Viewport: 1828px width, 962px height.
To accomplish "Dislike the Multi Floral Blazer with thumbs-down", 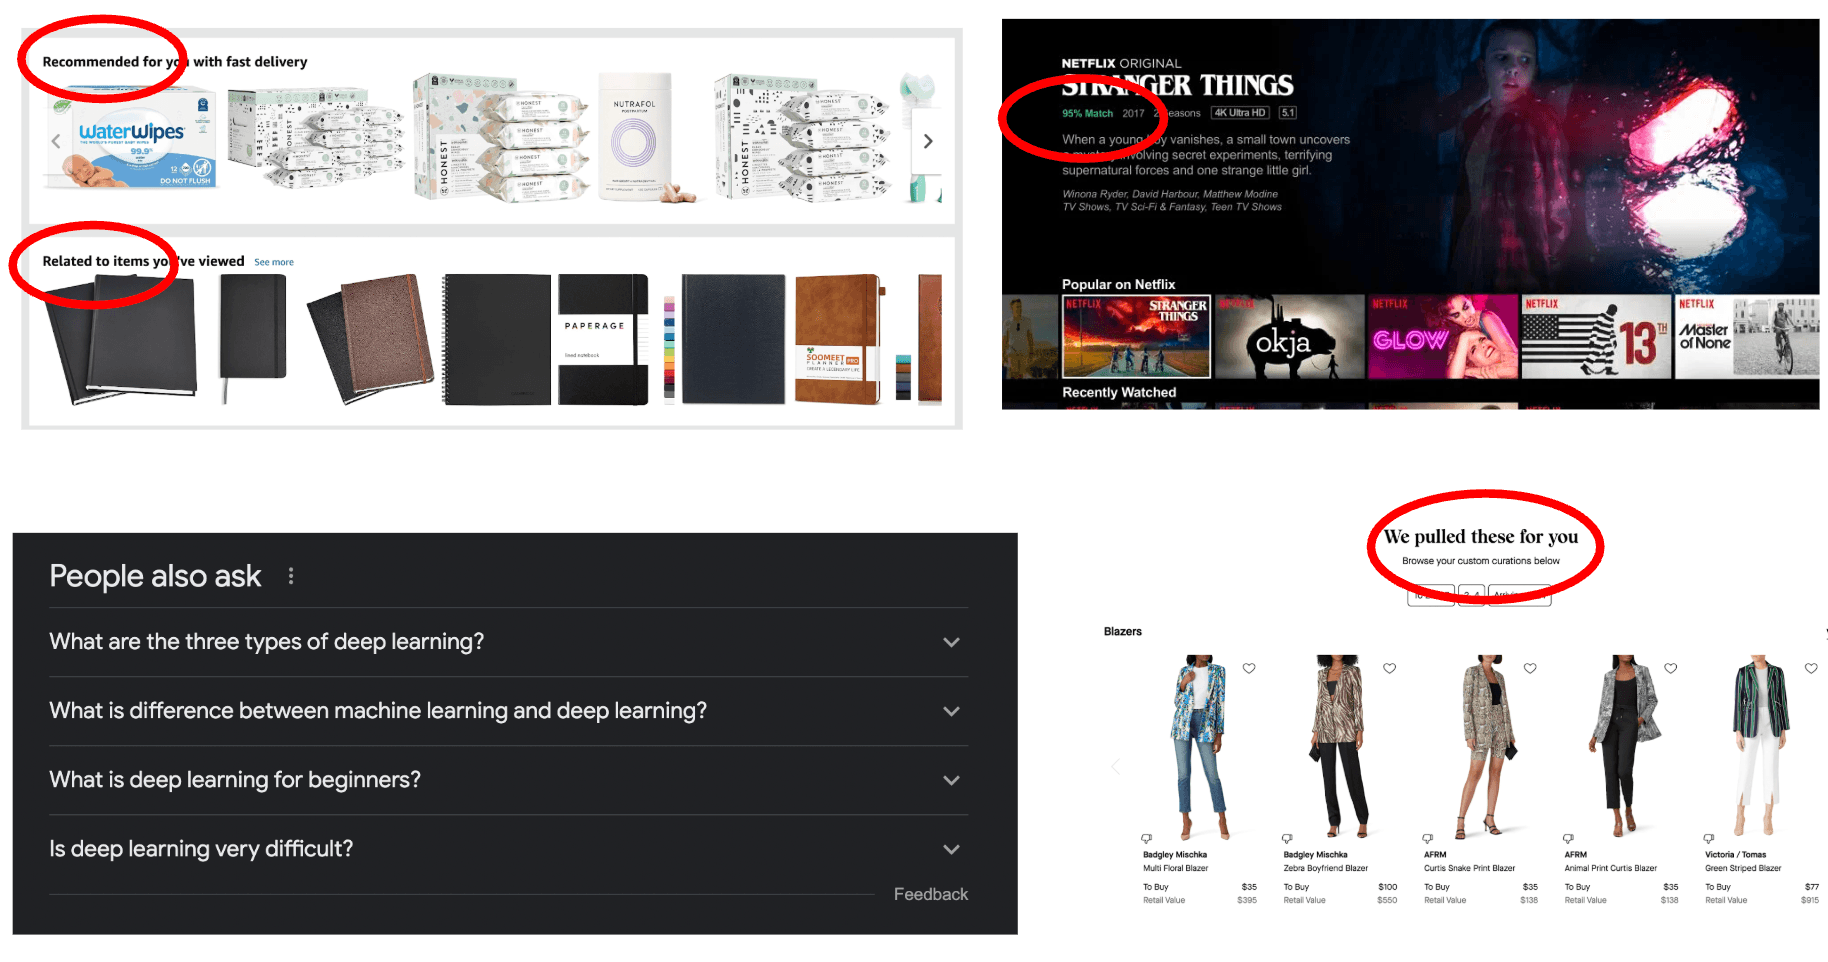I will (1147, 838).
